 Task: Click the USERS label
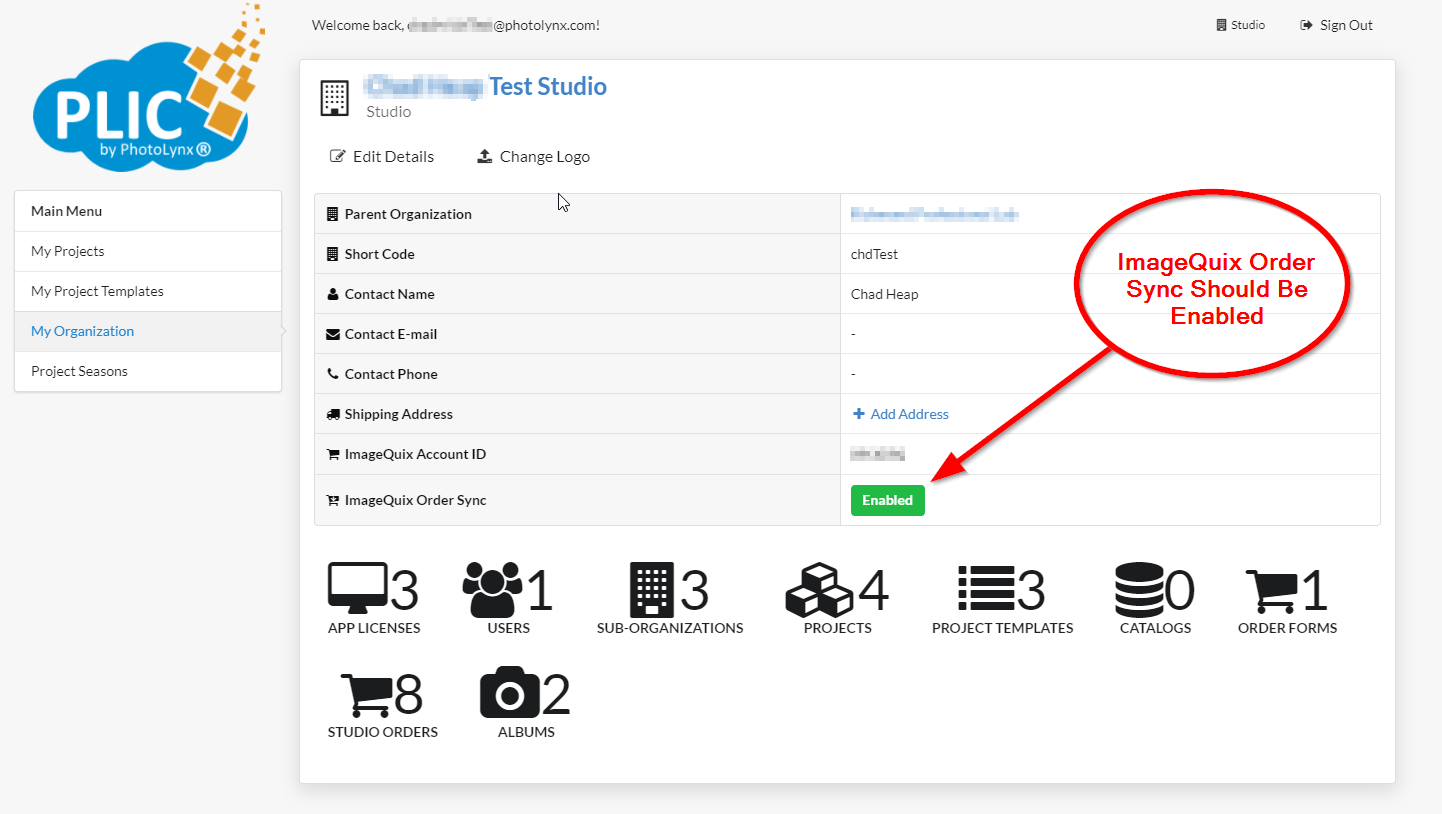509,628
